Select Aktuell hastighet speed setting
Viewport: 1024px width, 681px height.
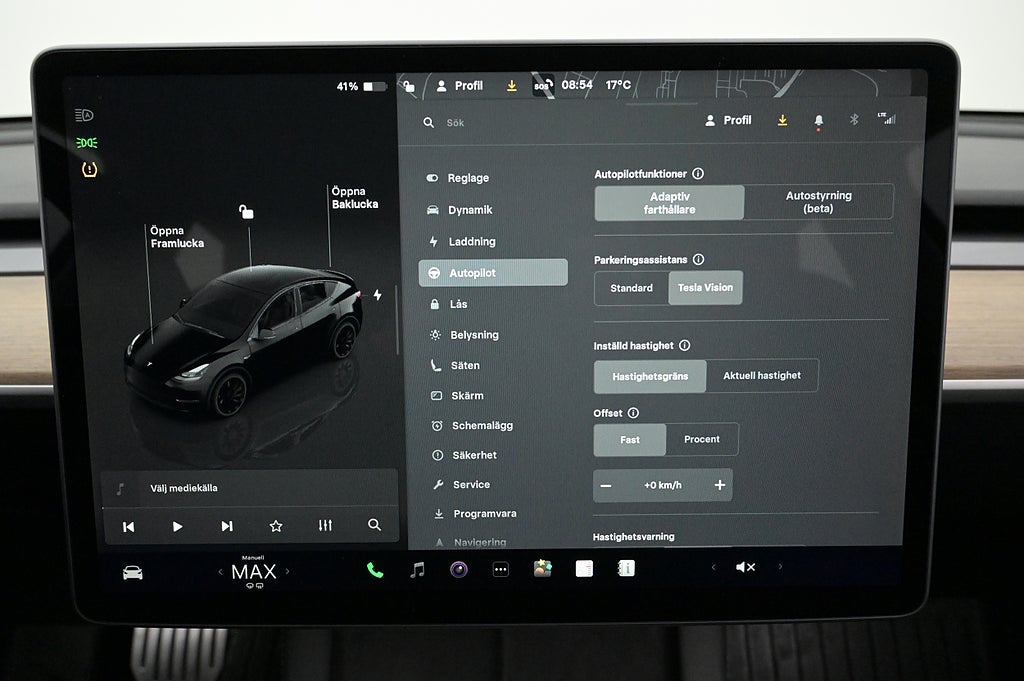[x=761, y=376]
